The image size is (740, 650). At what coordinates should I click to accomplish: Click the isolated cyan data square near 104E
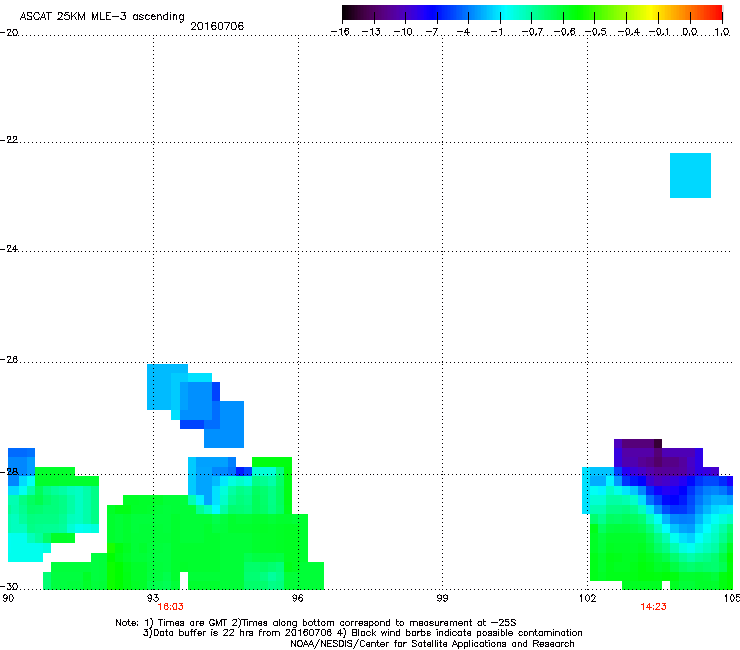point(690,175)
